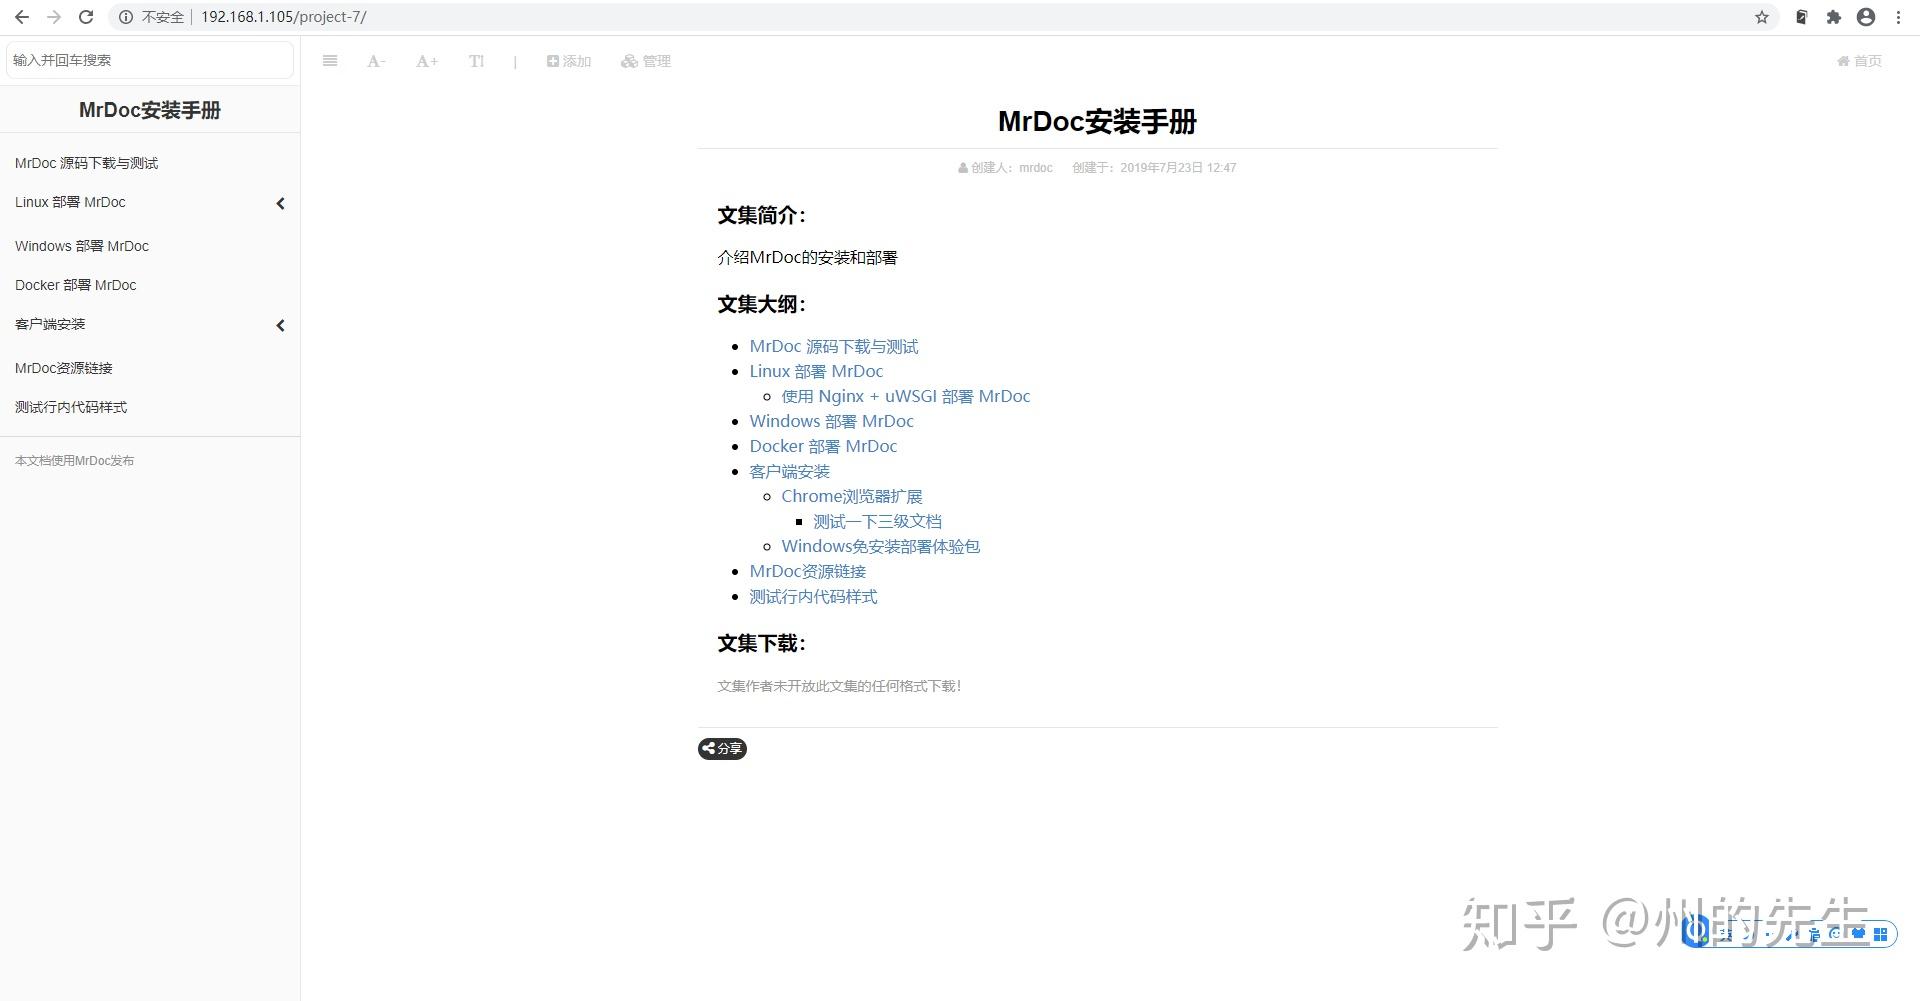Open the document outline menu icon
The image size is (1920, 1001).
point(330,61)
